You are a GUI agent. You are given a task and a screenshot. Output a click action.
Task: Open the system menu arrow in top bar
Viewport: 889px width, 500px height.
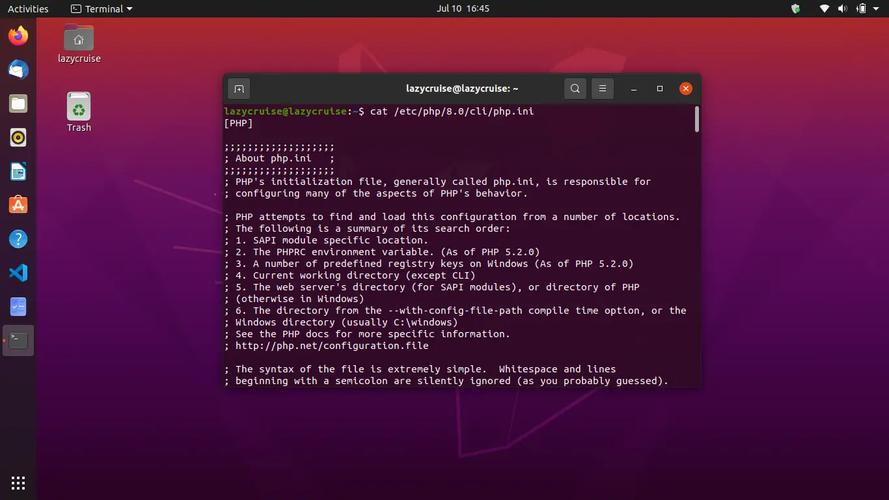click(876, 9)
